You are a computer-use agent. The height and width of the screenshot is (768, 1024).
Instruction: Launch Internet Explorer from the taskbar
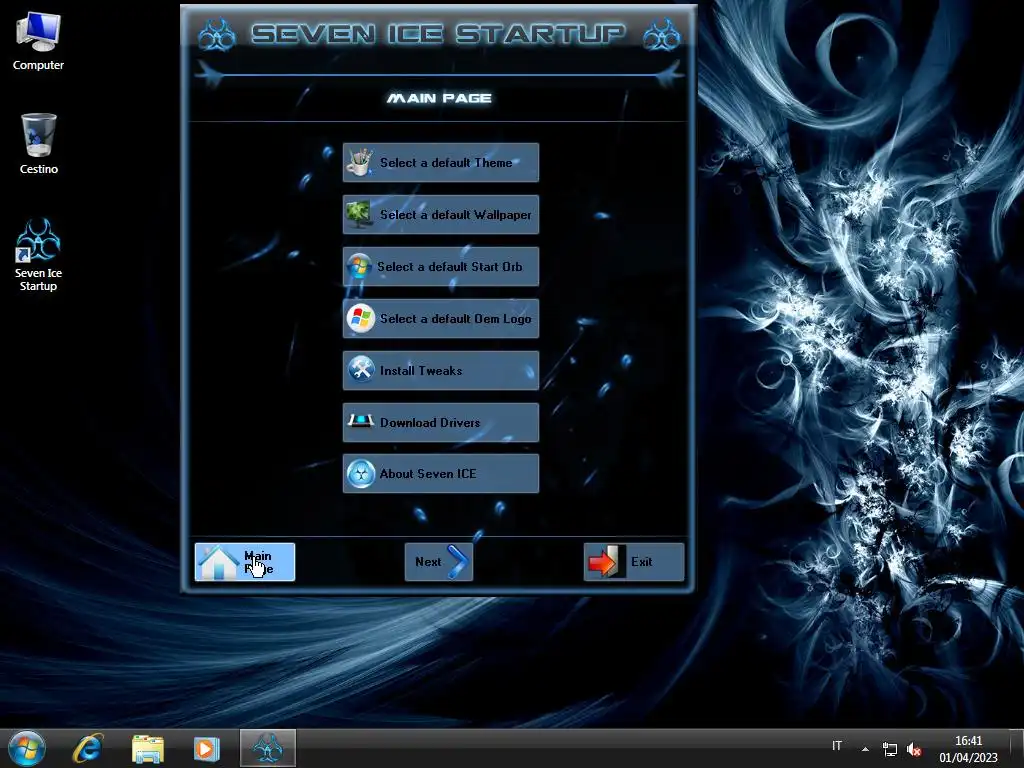pos(88,748)
